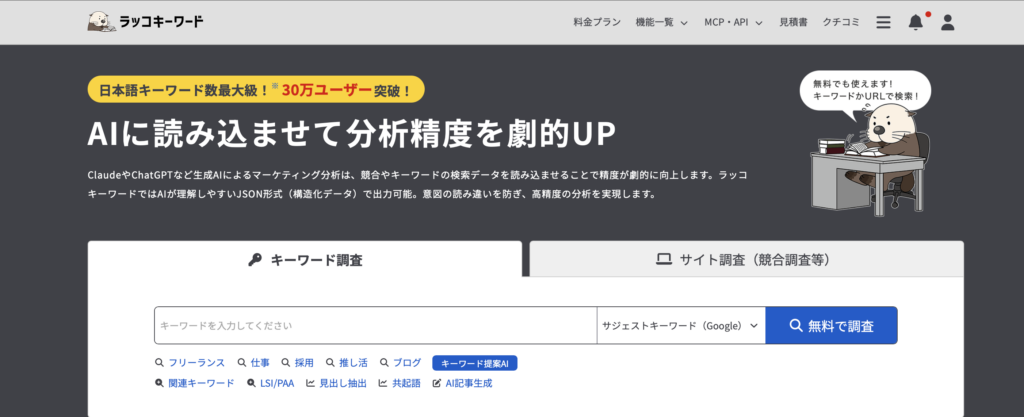Open the 共起語 link

coord(406,383)
